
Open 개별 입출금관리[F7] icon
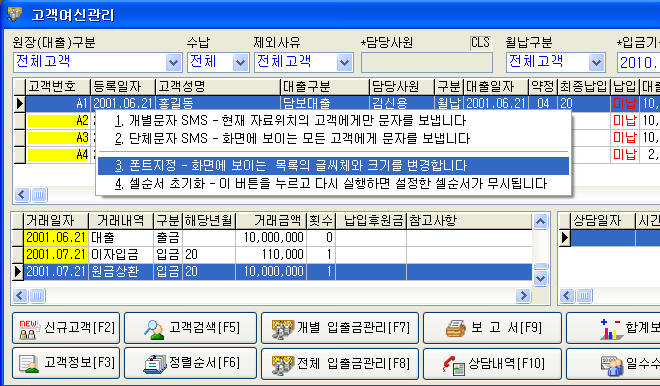point(283,329)
